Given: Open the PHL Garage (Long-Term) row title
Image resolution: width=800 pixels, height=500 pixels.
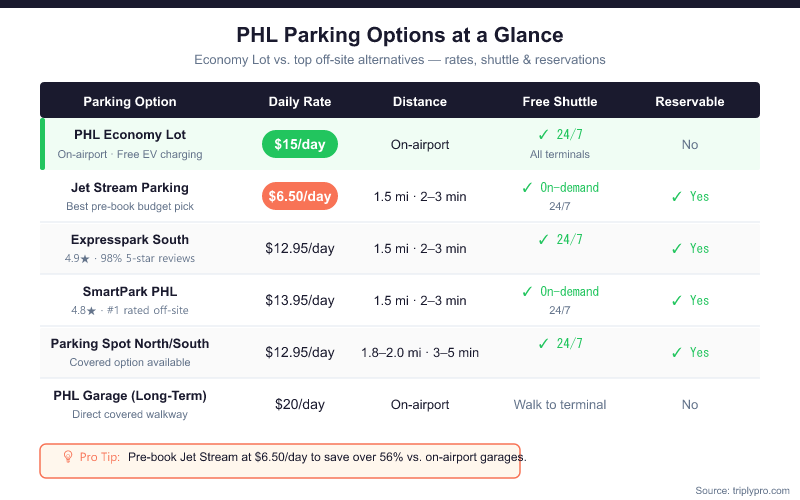Looking at the screenshot, I should pos(130,395).
